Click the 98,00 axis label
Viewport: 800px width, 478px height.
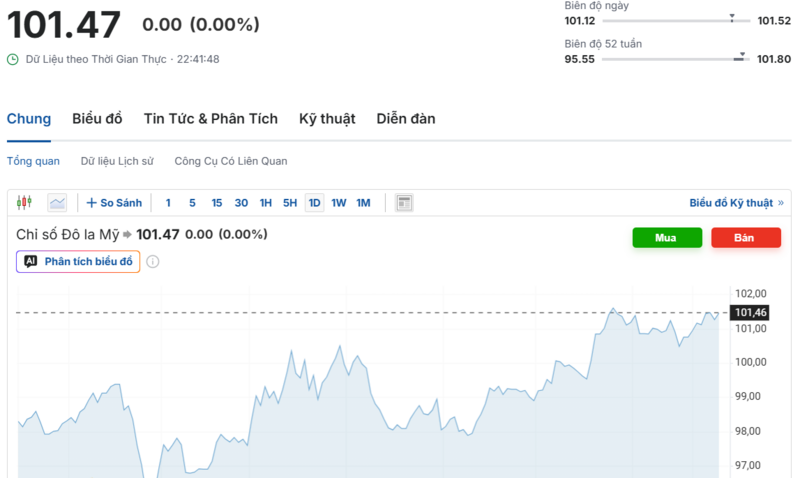click(747, 431)
